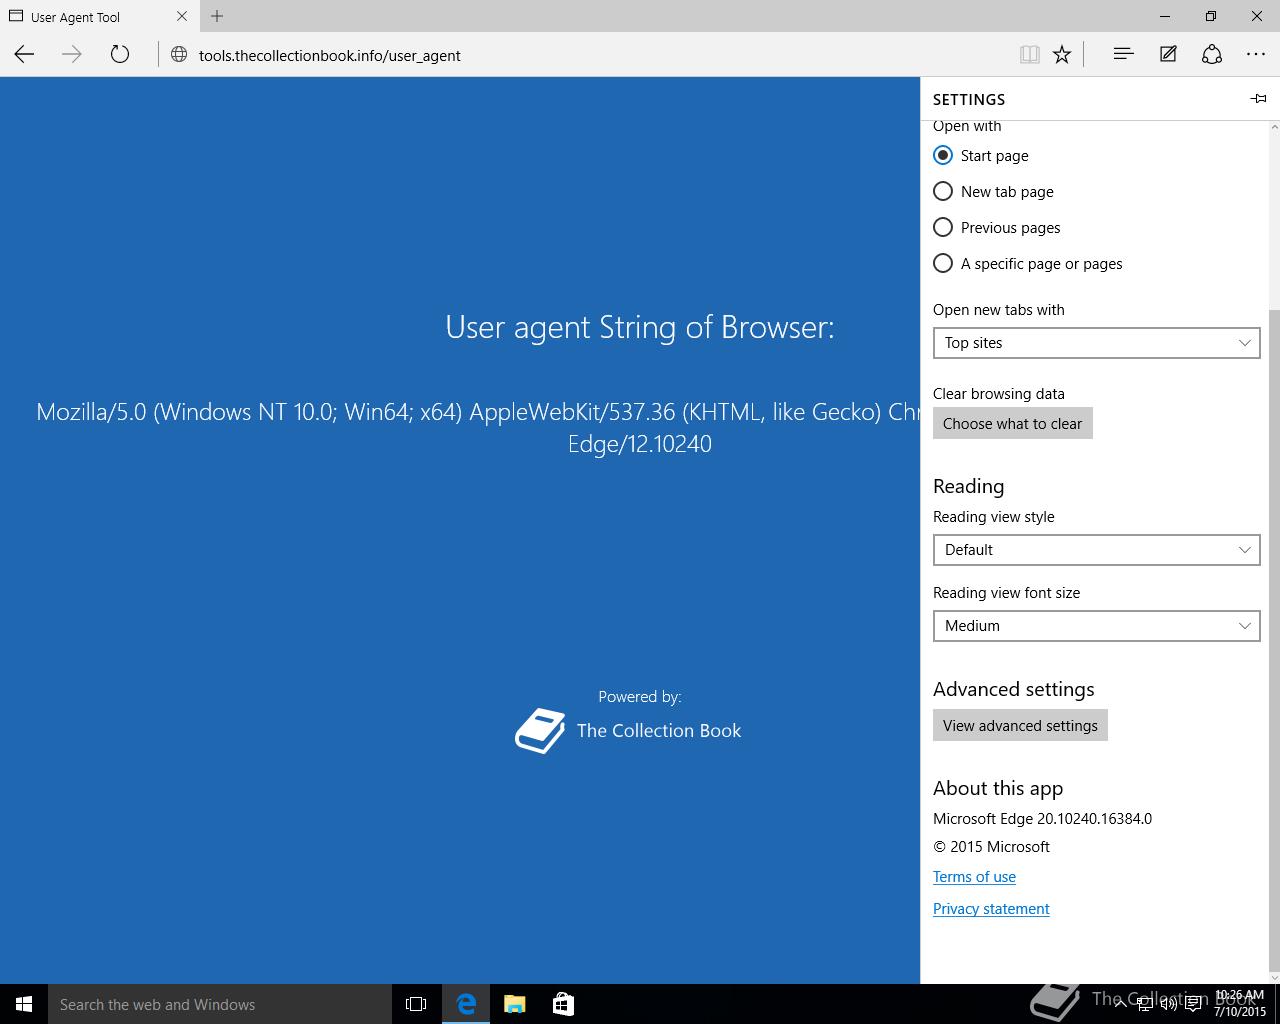
Task: Show hidden tray icons chevron
Action: tap(1121, 1004)
